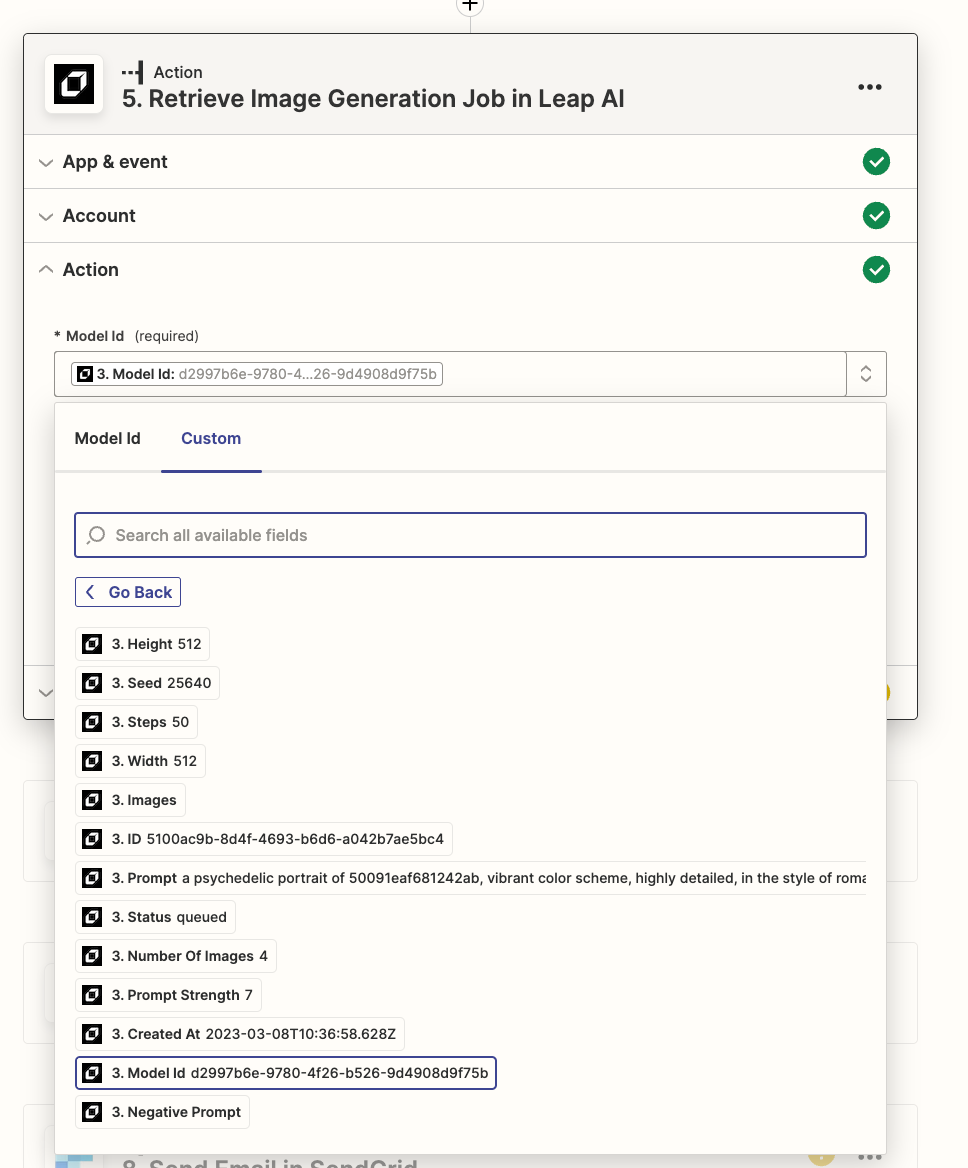This screenshot has width=968, height=1168.
Task: Click the Leap icon beside 3. Images
Action: coord(92,800)
